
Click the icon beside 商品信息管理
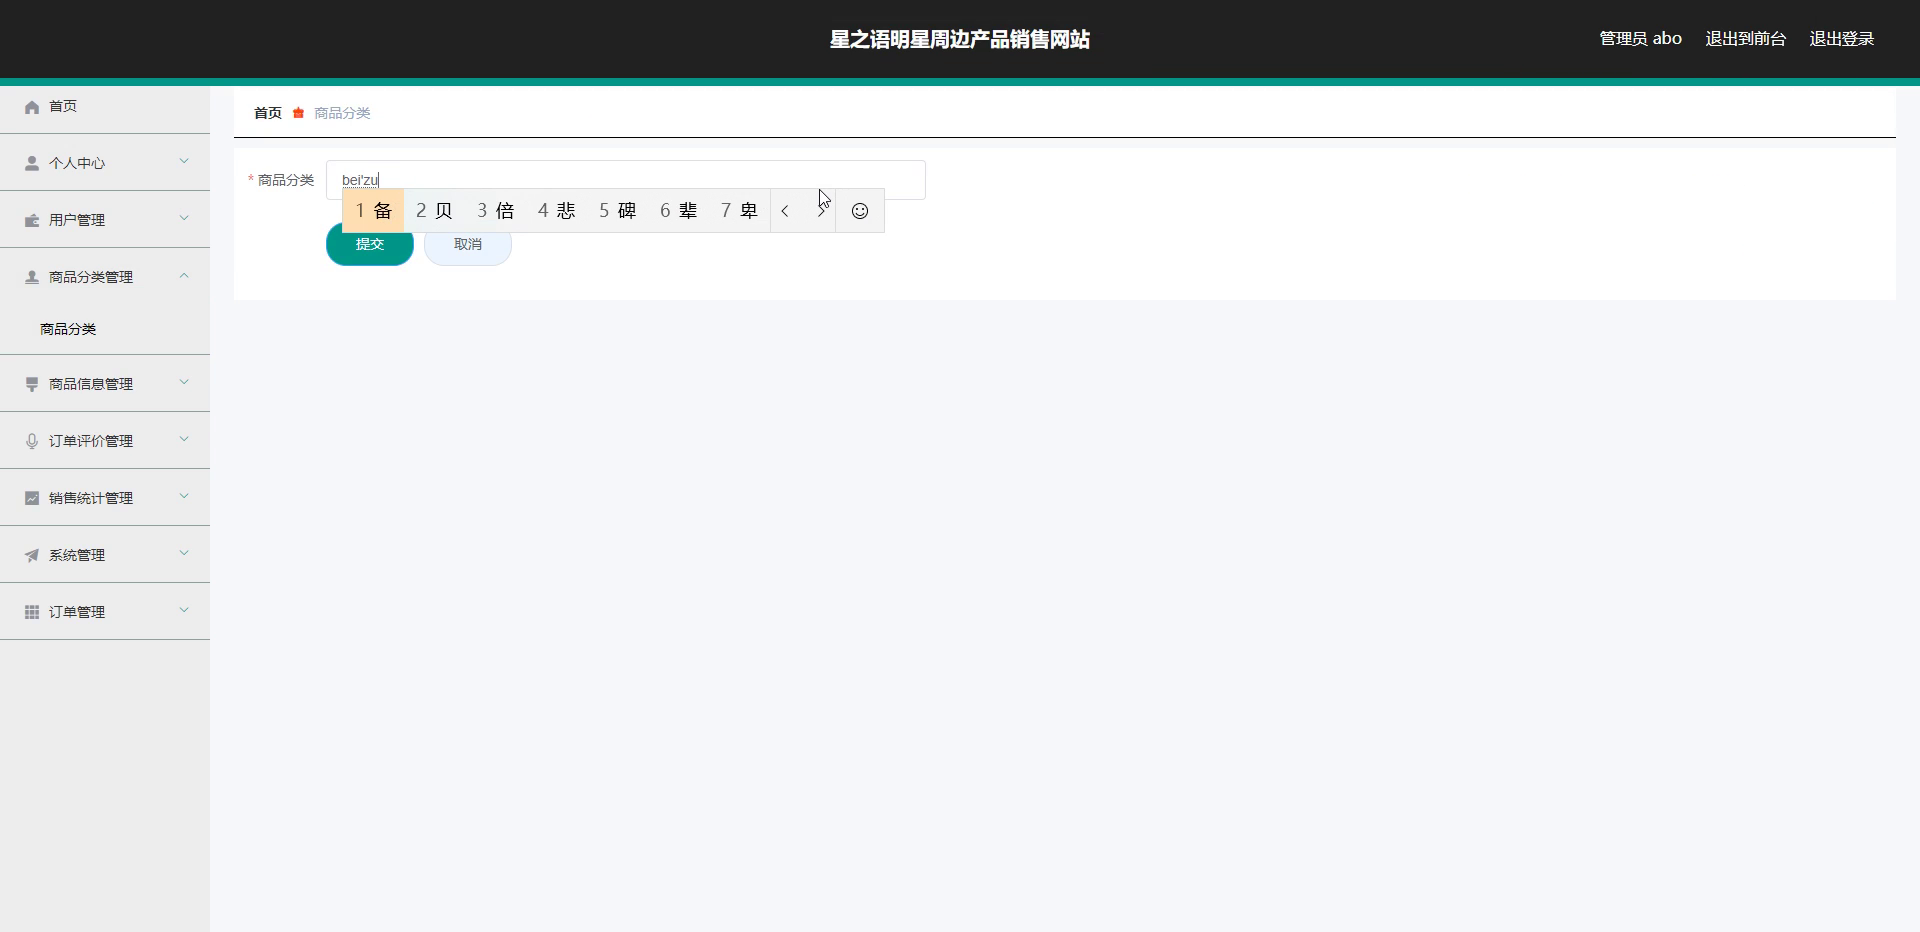click(32, 384)
